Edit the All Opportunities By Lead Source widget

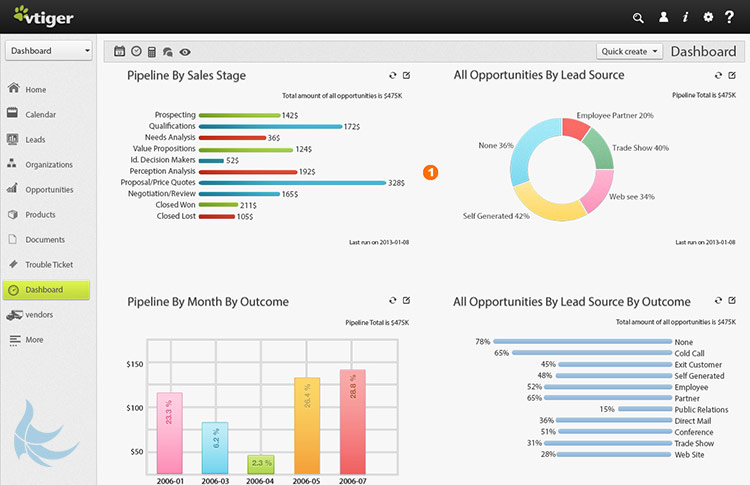click(x=732, y=75)
